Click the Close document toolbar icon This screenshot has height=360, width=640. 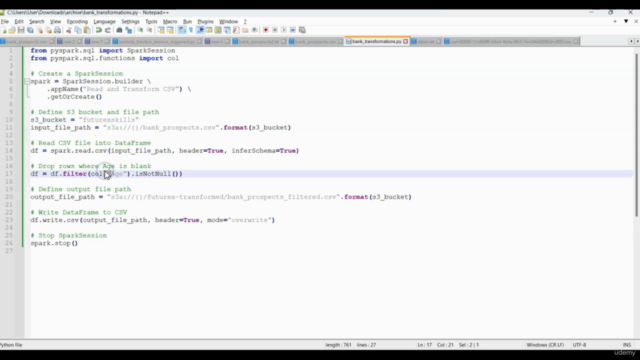point(40,30)
